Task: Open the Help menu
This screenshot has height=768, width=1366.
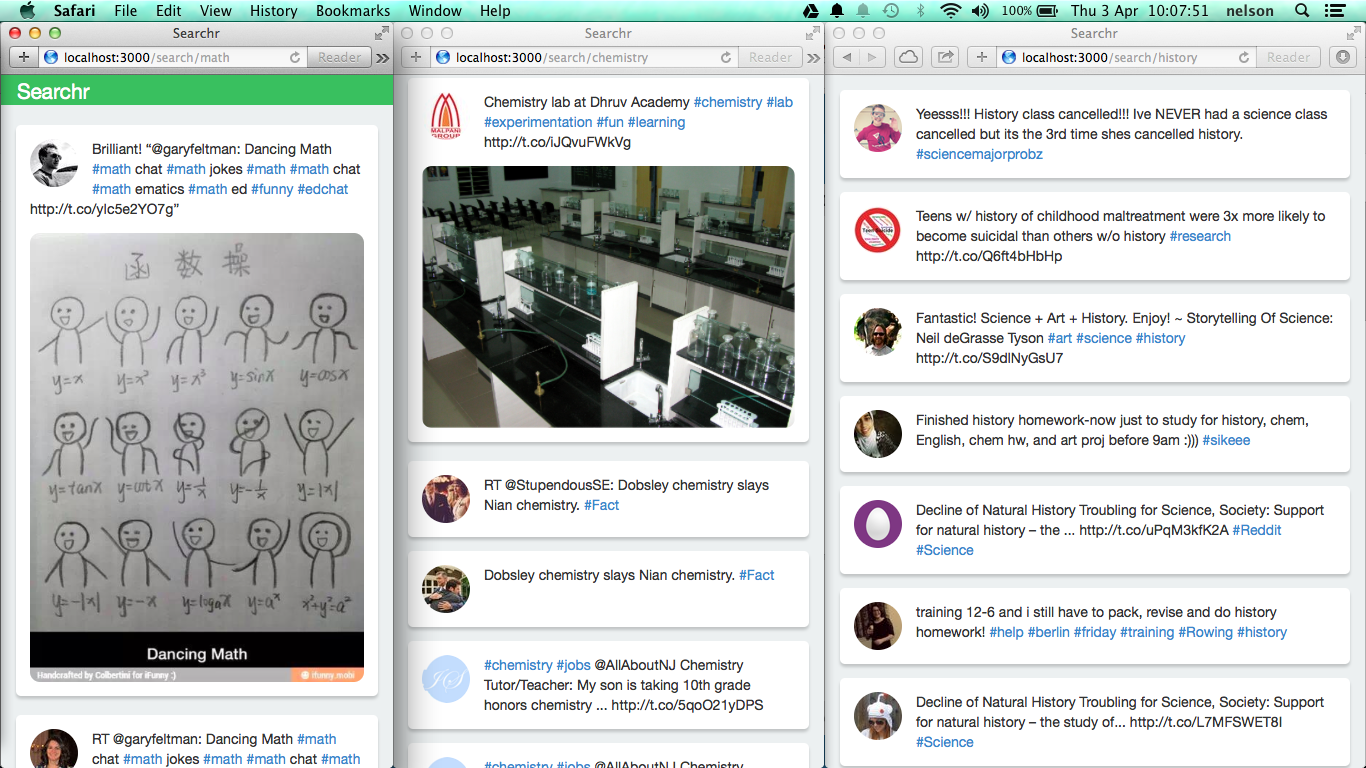Action: pos(495,11)
